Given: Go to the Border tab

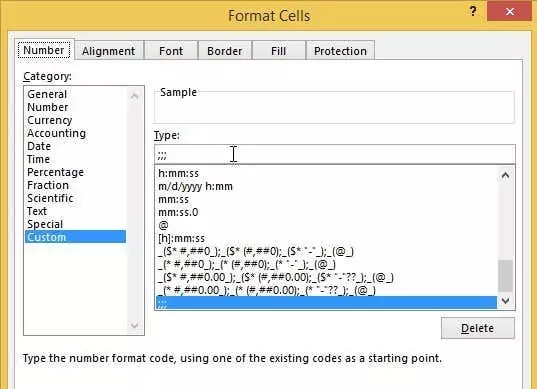Looking at the screenshot, I should tap(225, 51).
